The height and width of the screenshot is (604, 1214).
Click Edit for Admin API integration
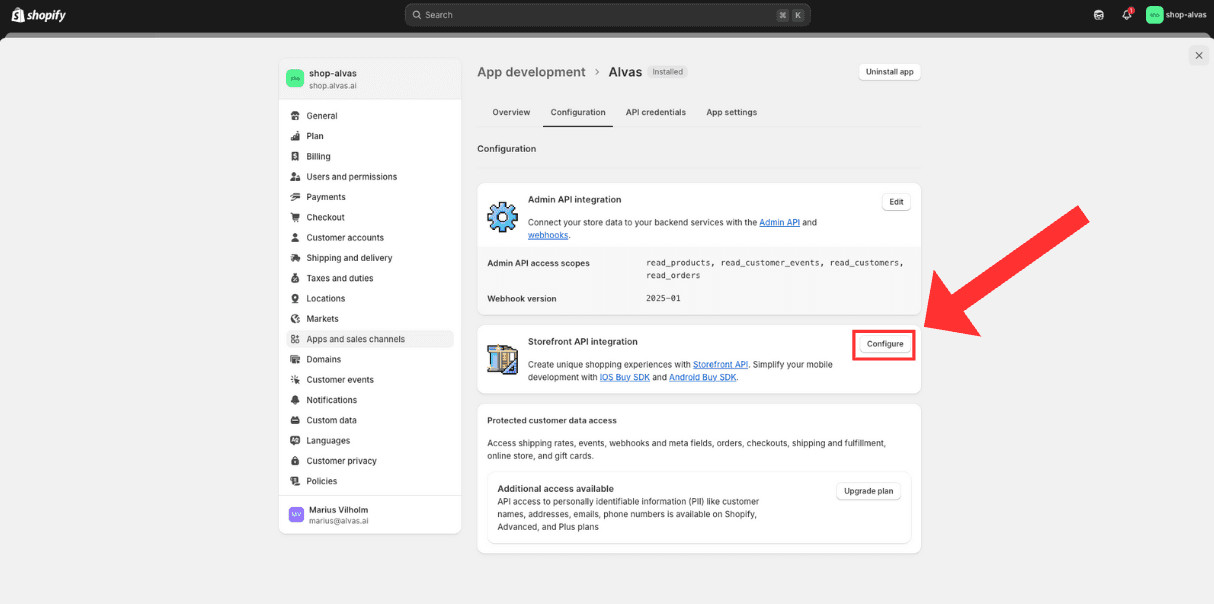(x=896, y=202)
